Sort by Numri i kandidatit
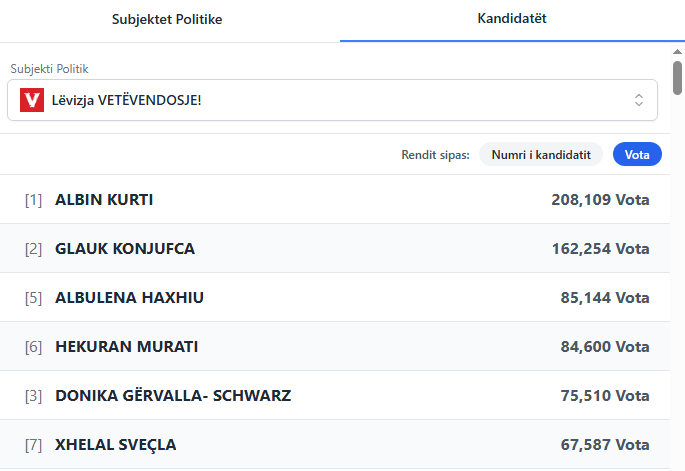The height and width of the screenshot is (471, 685). [541, 154]
